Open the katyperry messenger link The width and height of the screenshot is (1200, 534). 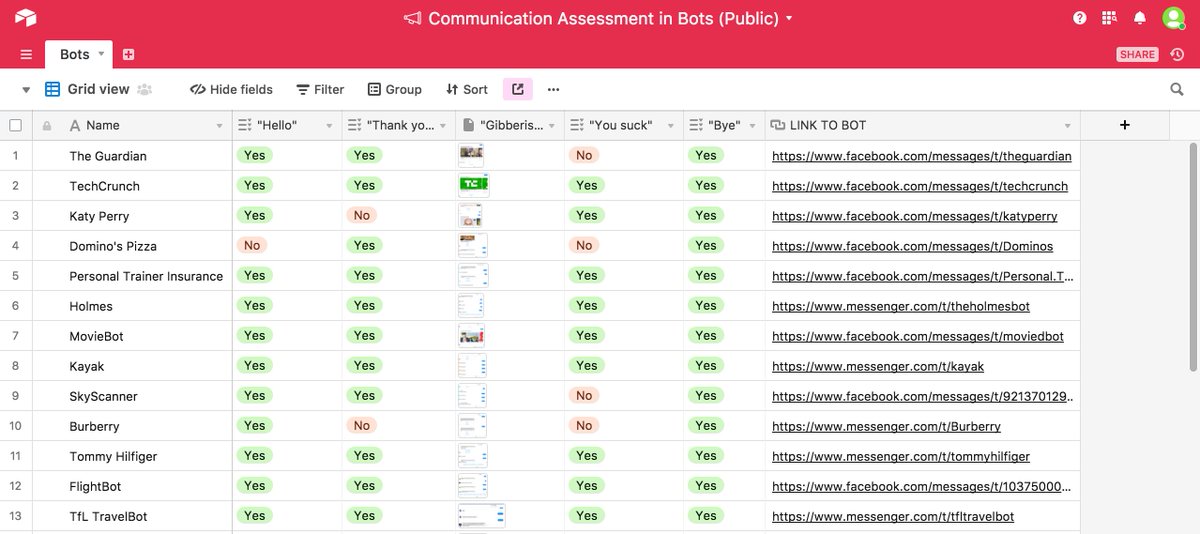pyautogui.click(x=915, y=216)
